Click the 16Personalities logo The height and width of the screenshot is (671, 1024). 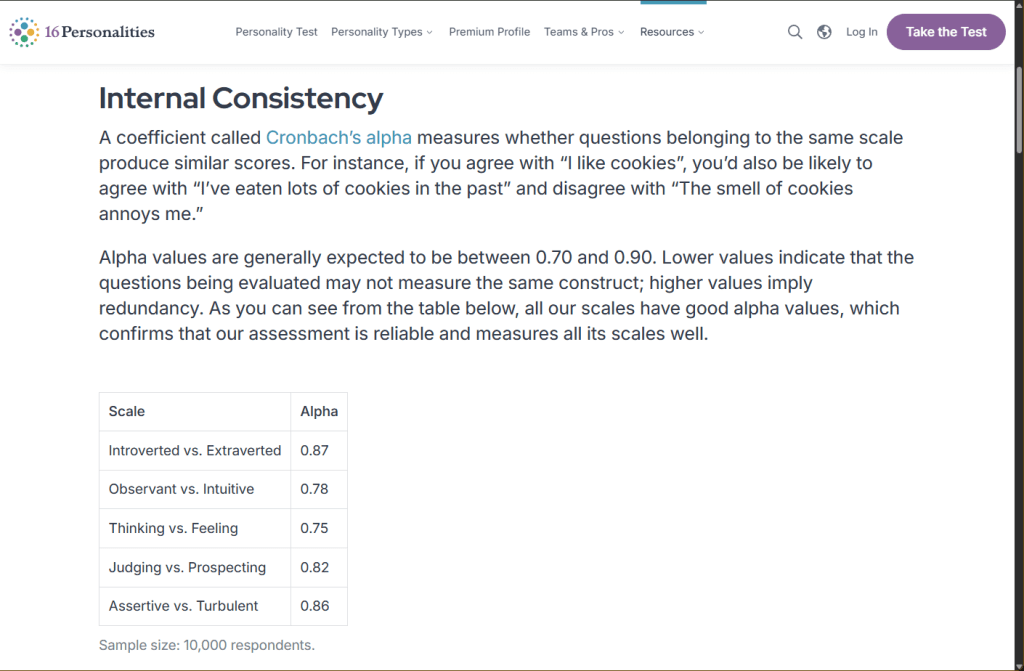point(82,32)
